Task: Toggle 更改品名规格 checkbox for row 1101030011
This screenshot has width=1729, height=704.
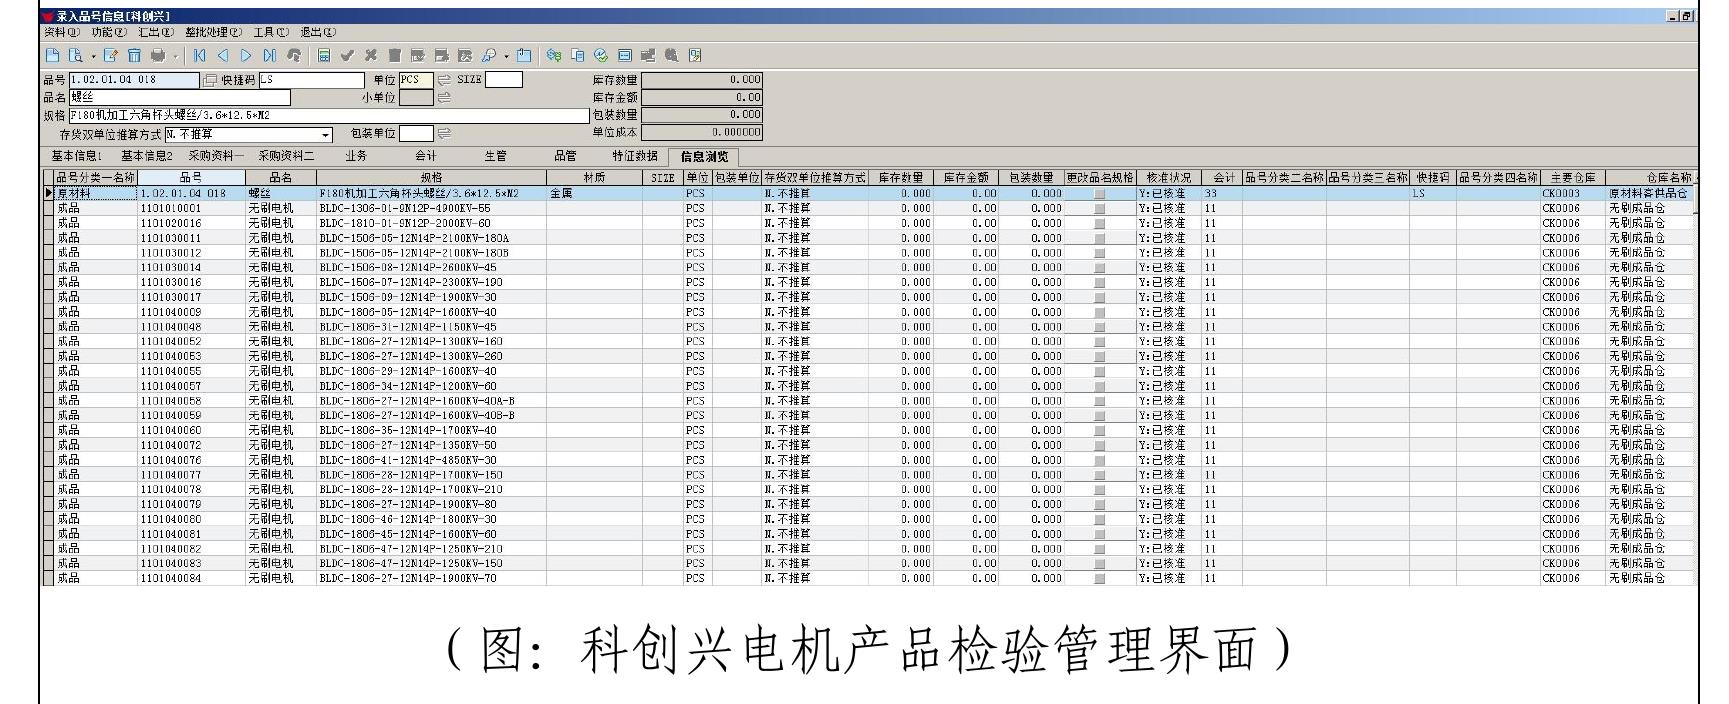Action: coord(1100,238)
